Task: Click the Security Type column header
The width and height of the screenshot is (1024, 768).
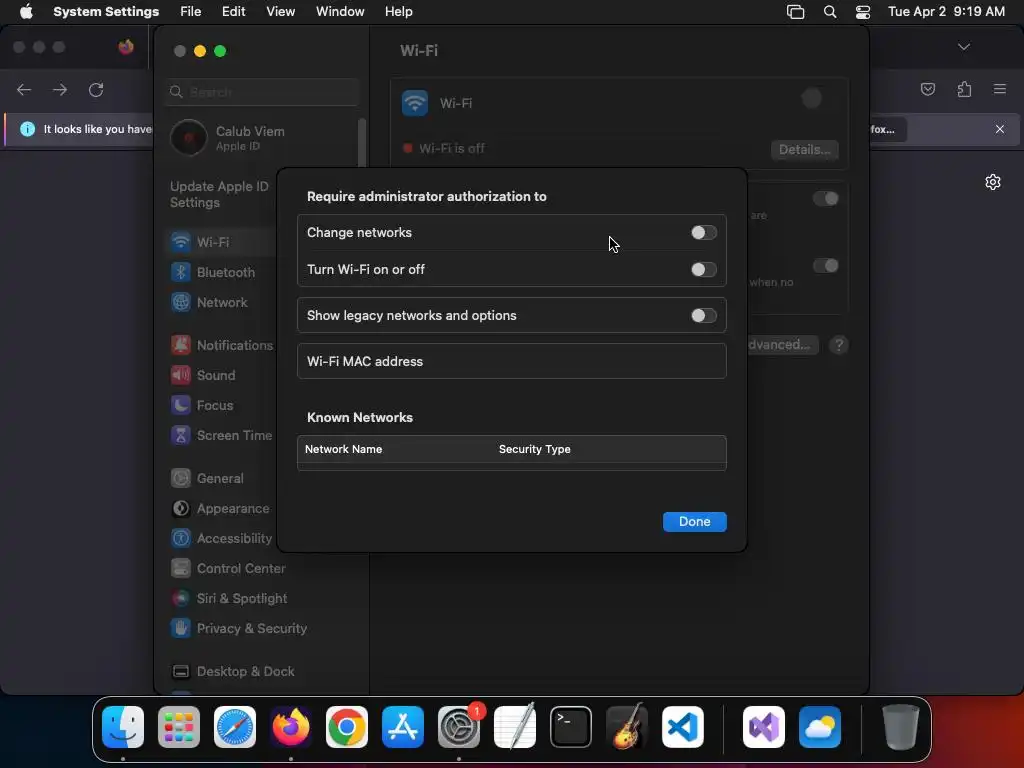Action: [x=534, y=449]
